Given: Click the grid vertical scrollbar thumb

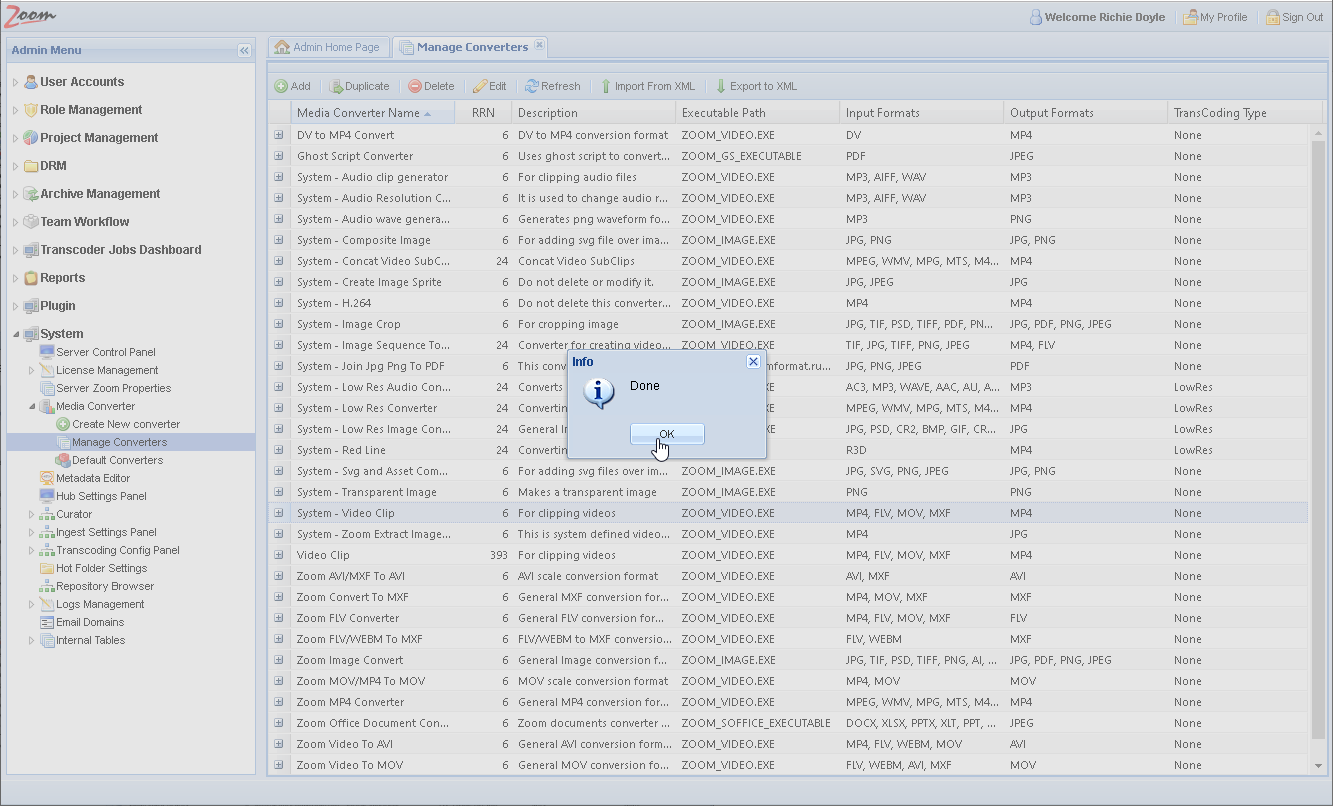Looking at the screenshot, I should click(x=1318, y=440).
